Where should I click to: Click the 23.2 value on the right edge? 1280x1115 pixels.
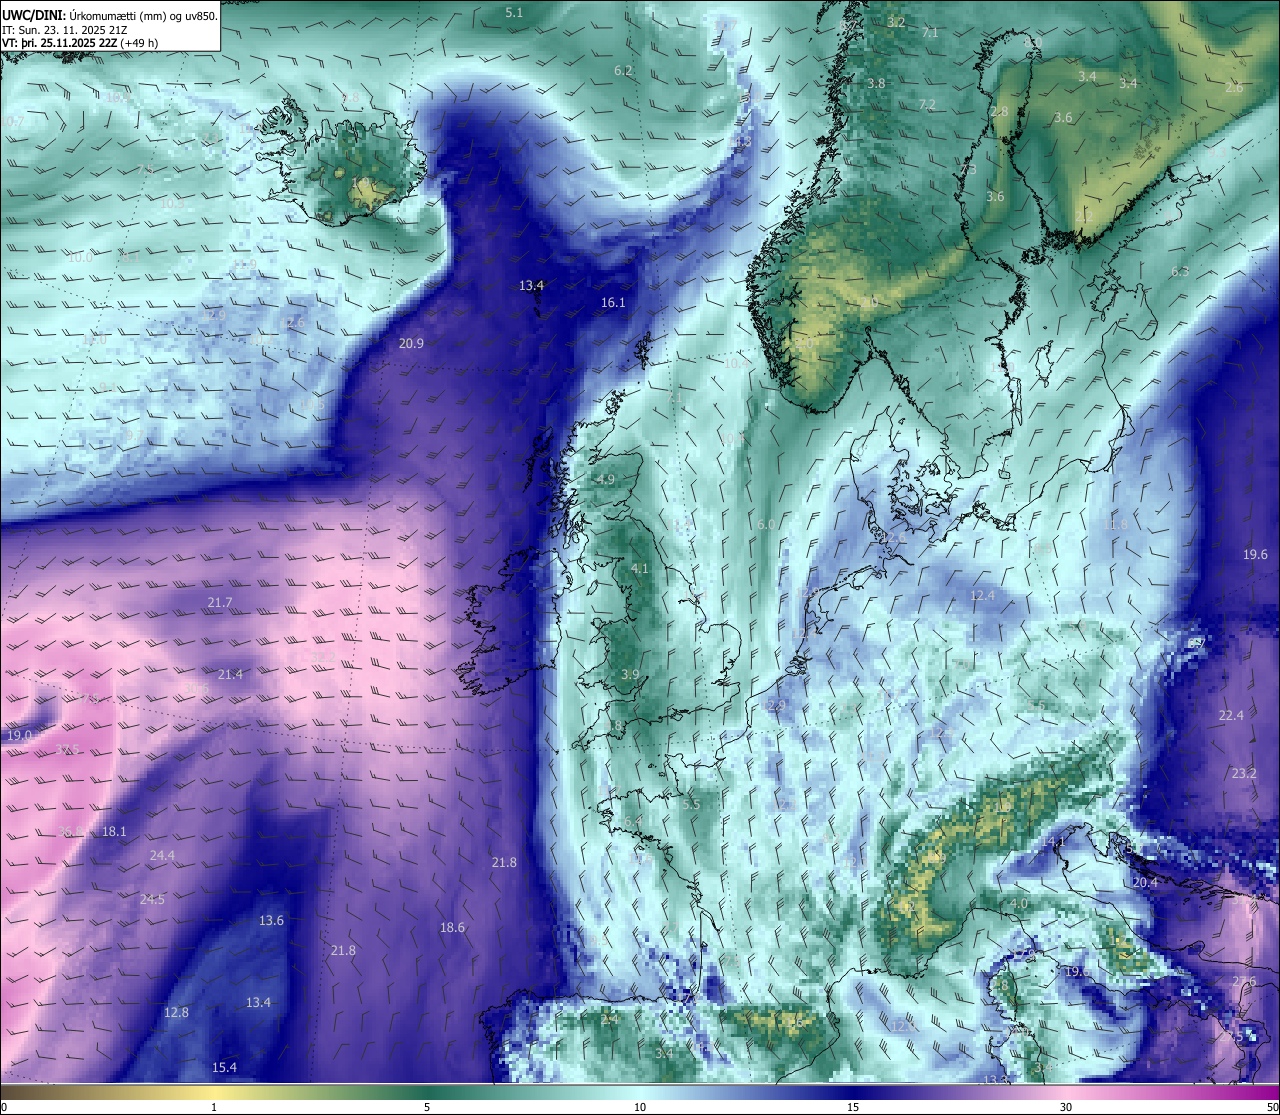coord(1244,773)
